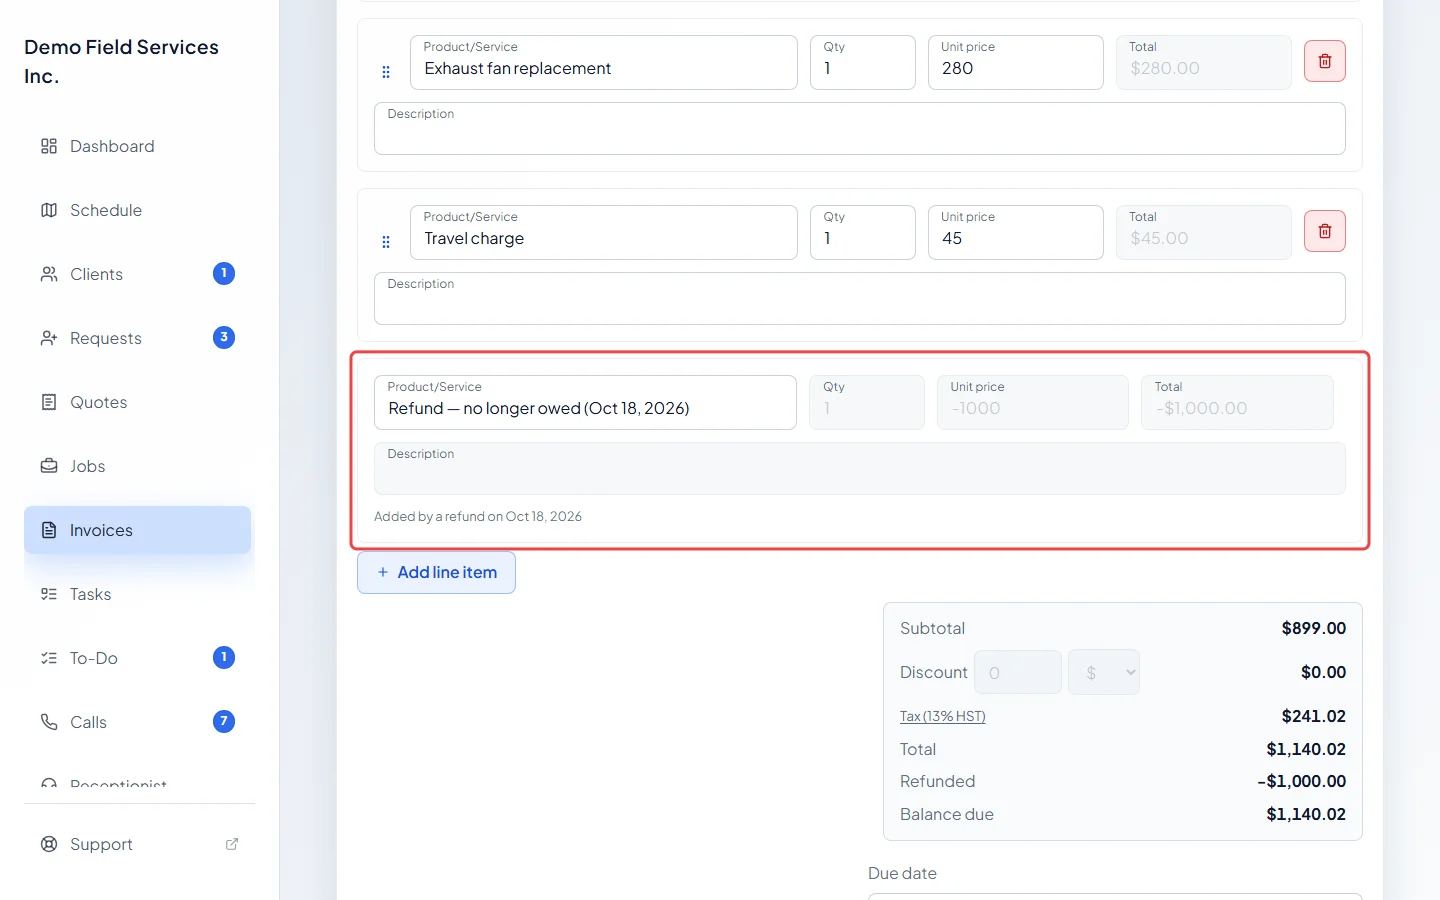Open the Tasks page
This screenshot has width=1440, height=900.
point(137,594)
